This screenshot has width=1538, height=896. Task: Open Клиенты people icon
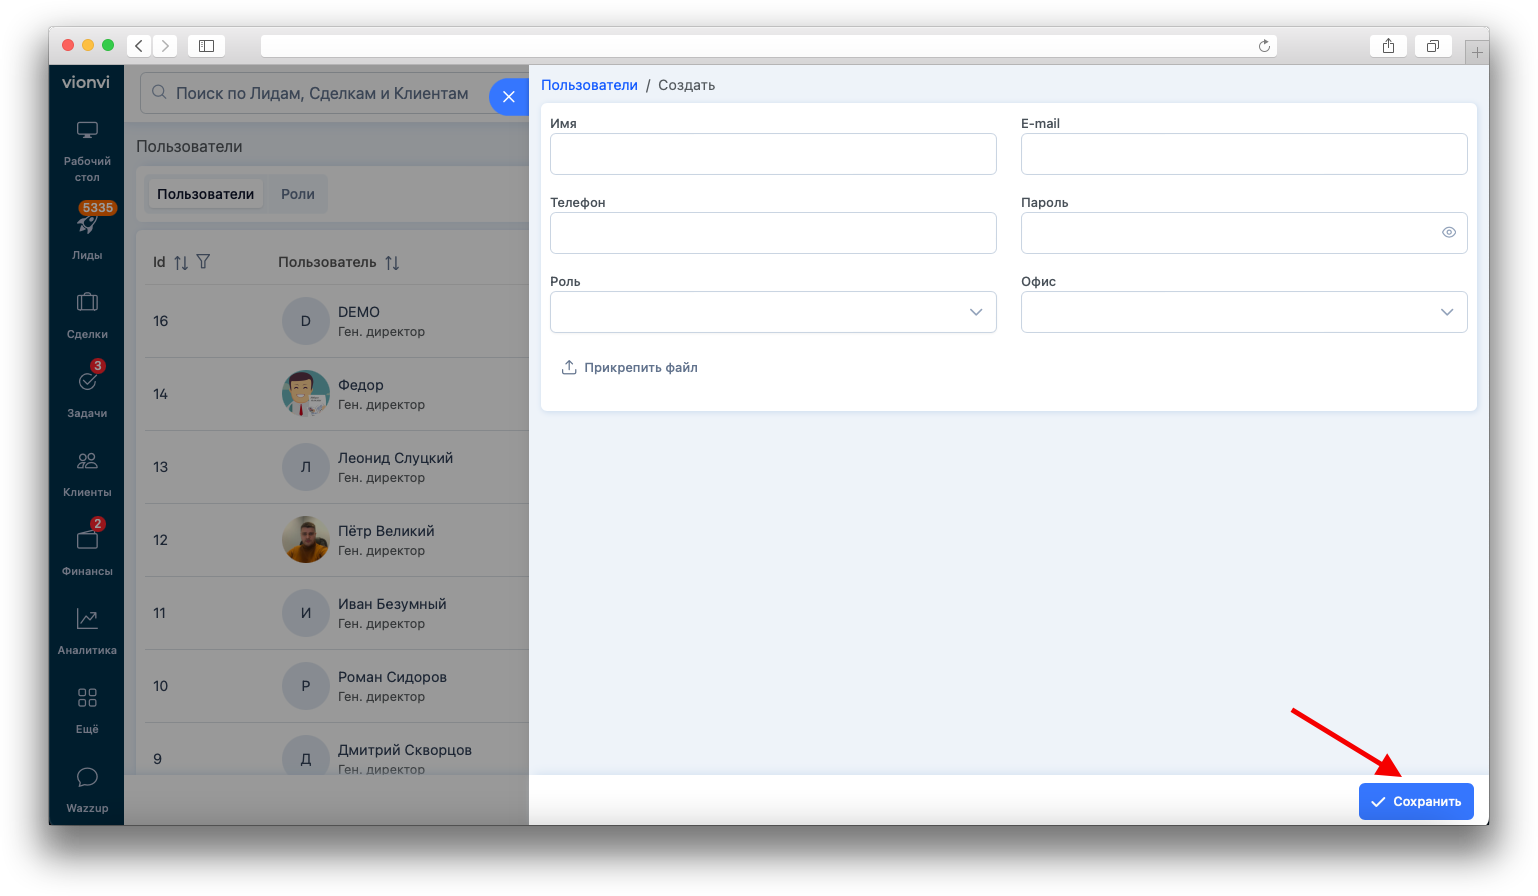pyautogui.click(x=87, y=460)
